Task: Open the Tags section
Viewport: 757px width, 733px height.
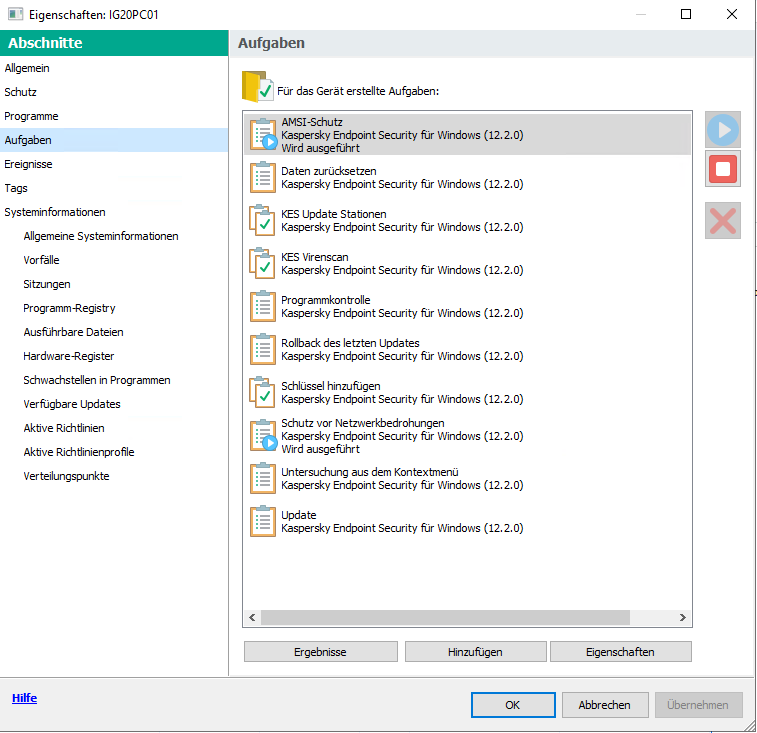Action: 16,188
